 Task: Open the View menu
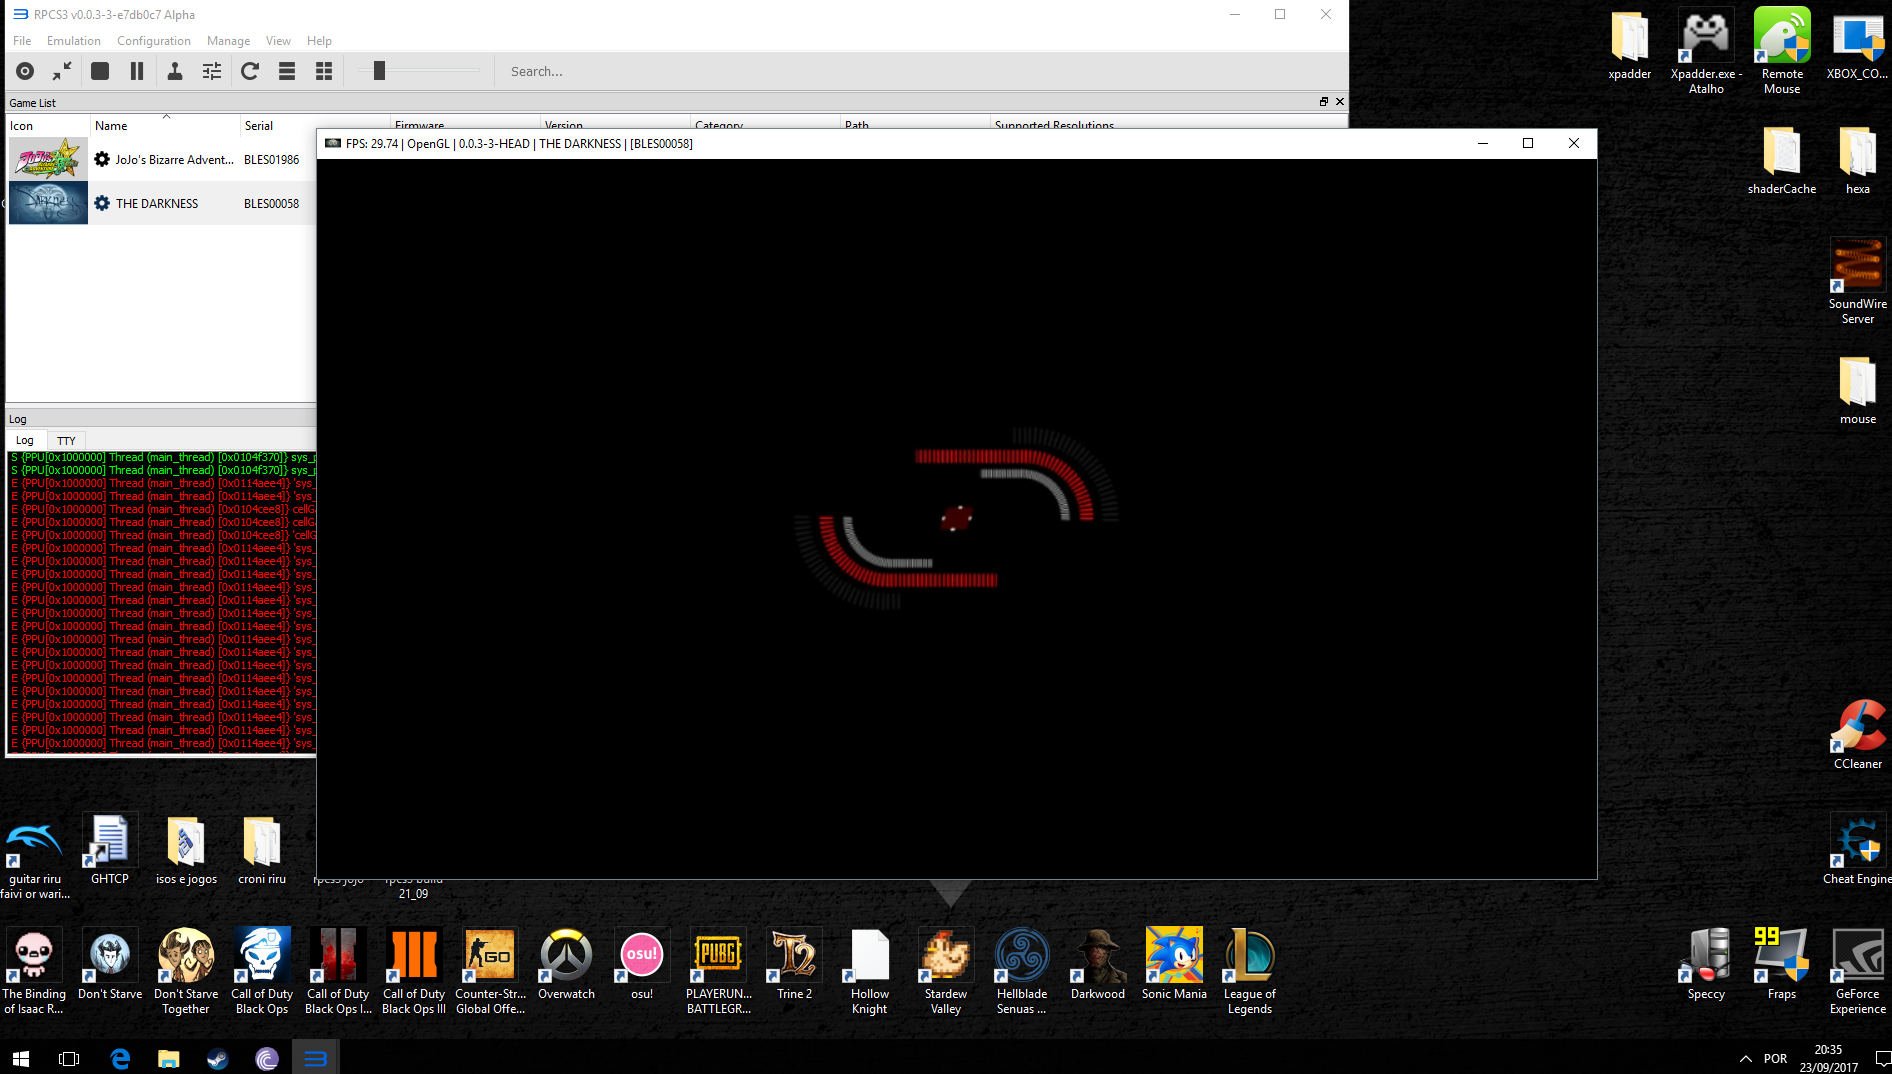[278, 41]
